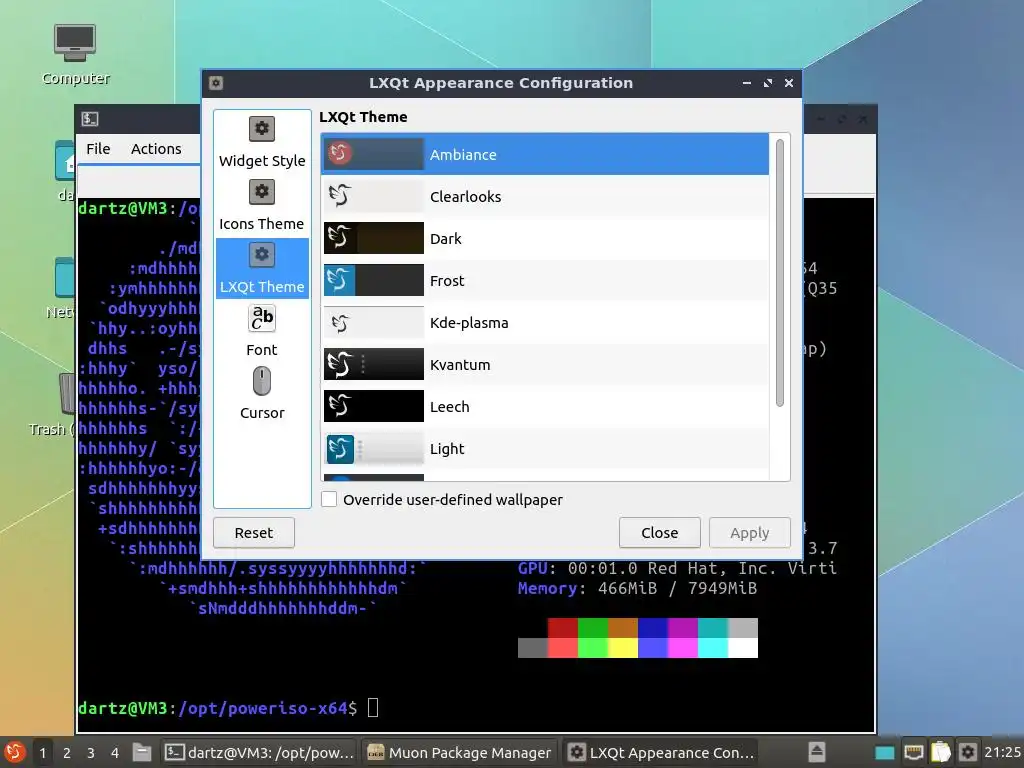This screenshot has height=768, width=1024.
Task: Click the yellow terminal color block
Action: click(622, 648)
